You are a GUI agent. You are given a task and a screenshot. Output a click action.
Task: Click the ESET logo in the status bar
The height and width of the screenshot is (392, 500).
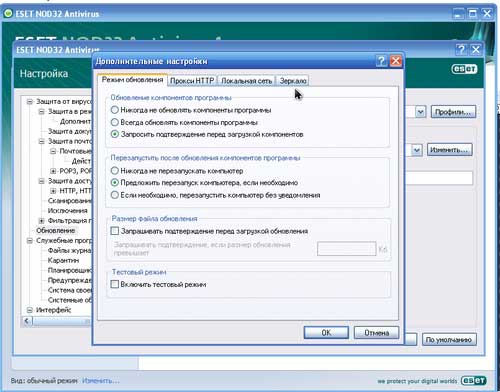pos(474,380)
